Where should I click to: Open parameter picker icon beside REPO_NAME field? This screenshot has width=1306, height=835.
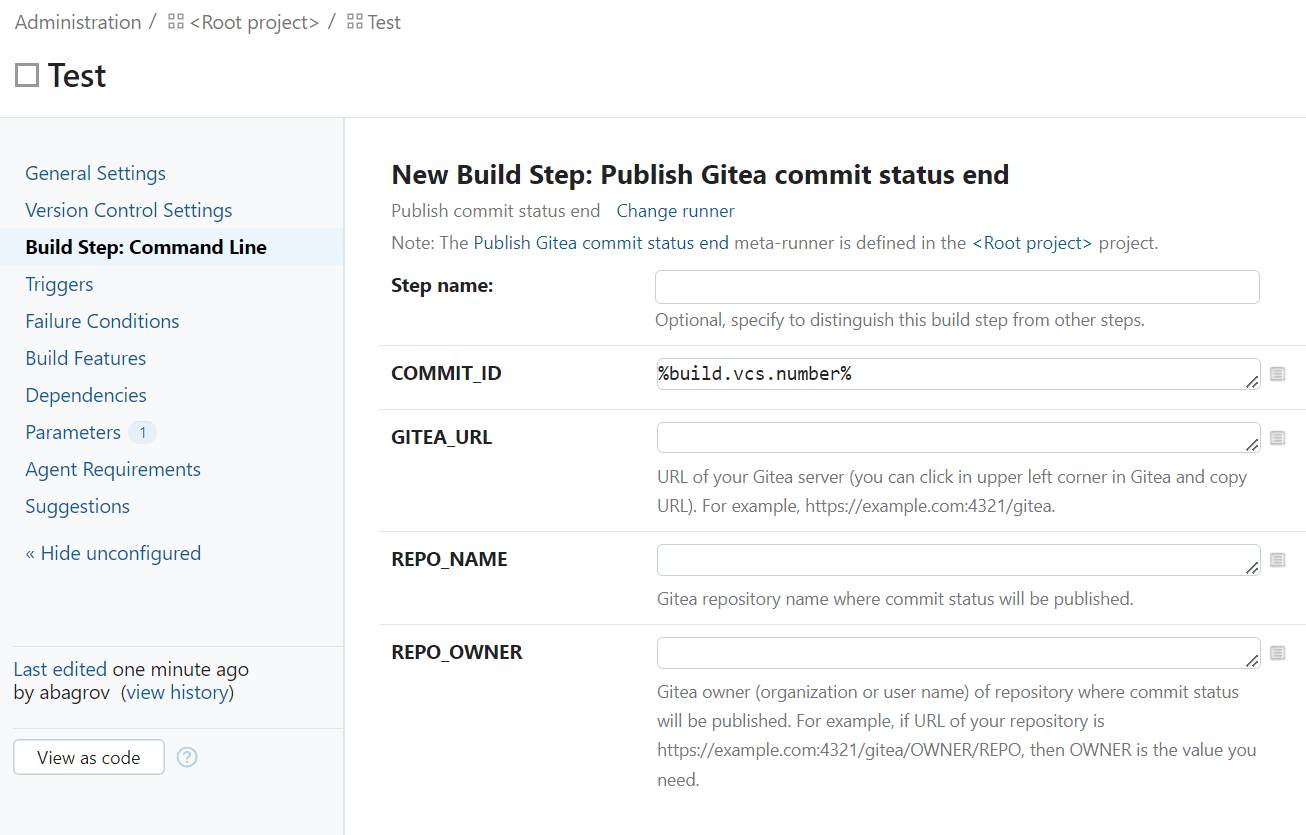(1277, 560)
